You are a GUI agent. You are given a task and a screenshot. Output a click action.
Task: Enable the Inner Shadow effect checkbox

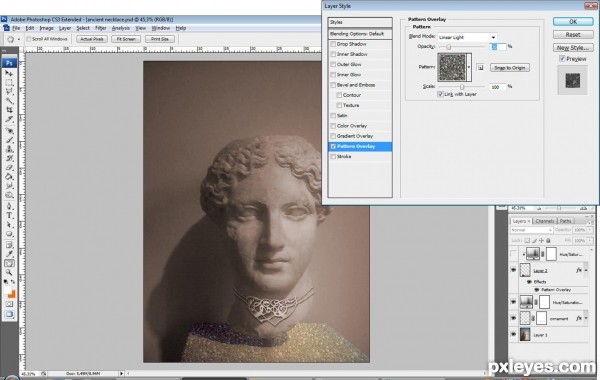click(333, 54)
